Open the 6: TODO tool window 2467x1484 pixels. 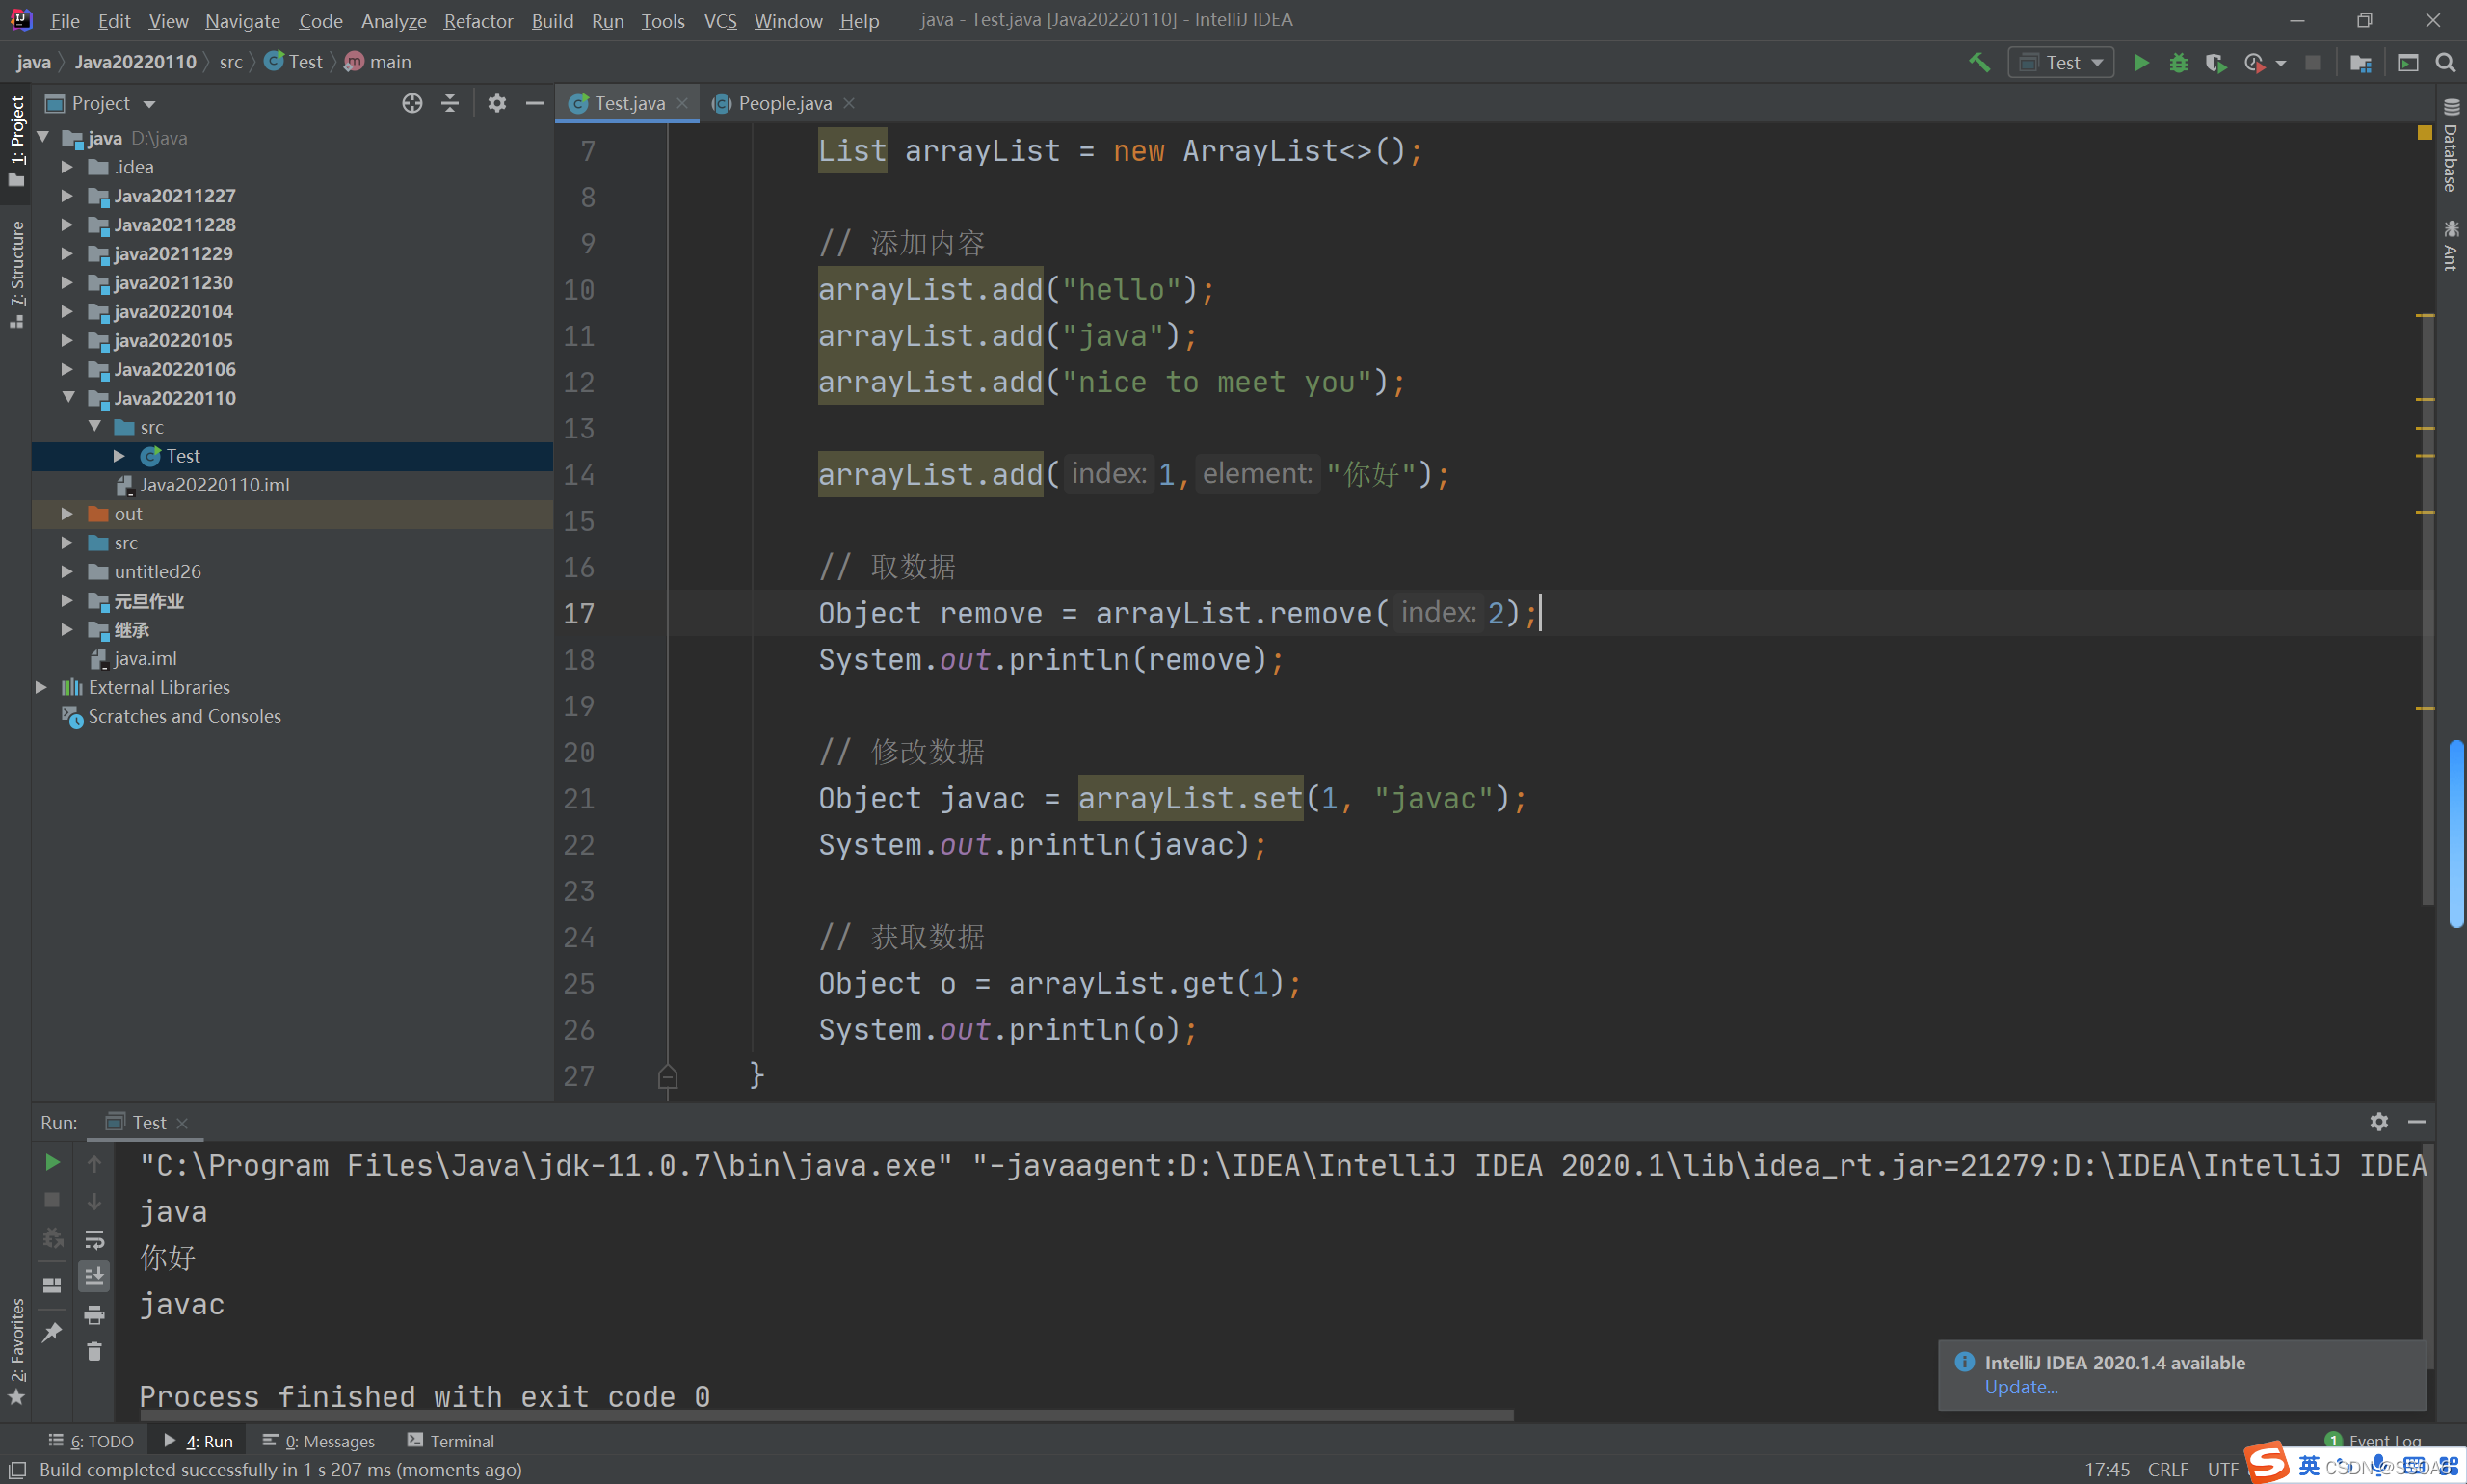91,1441
